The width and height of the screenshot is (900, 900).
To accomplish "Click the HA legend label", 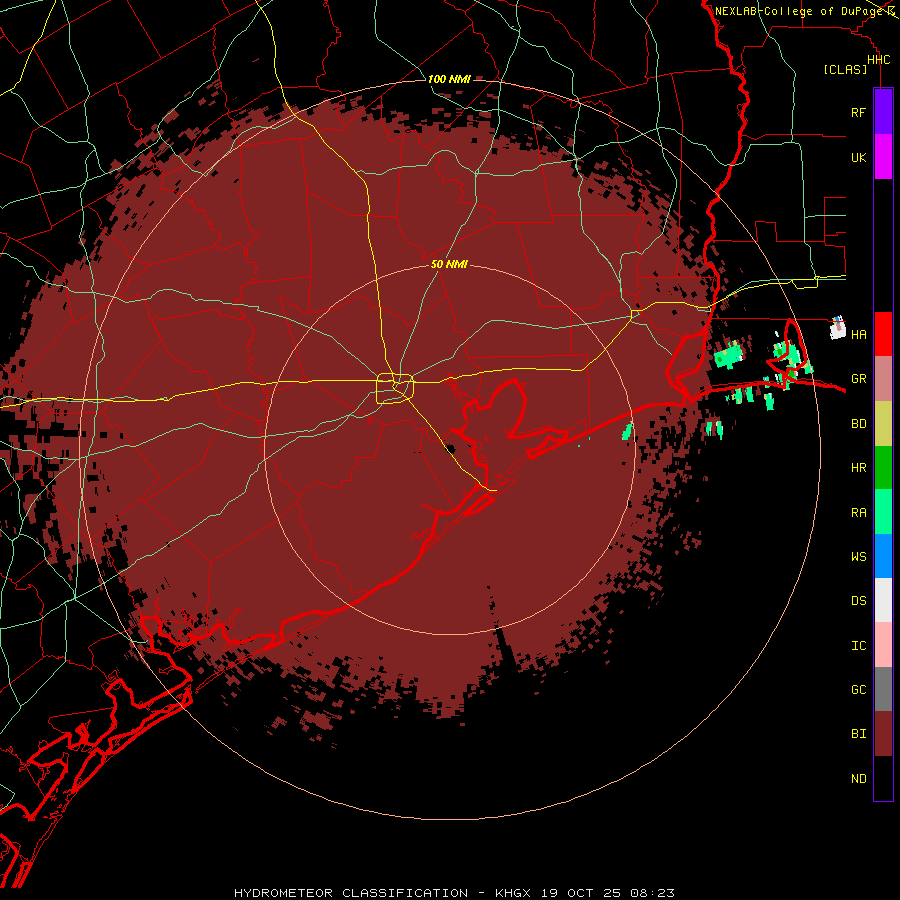I will tap(858, 334).
